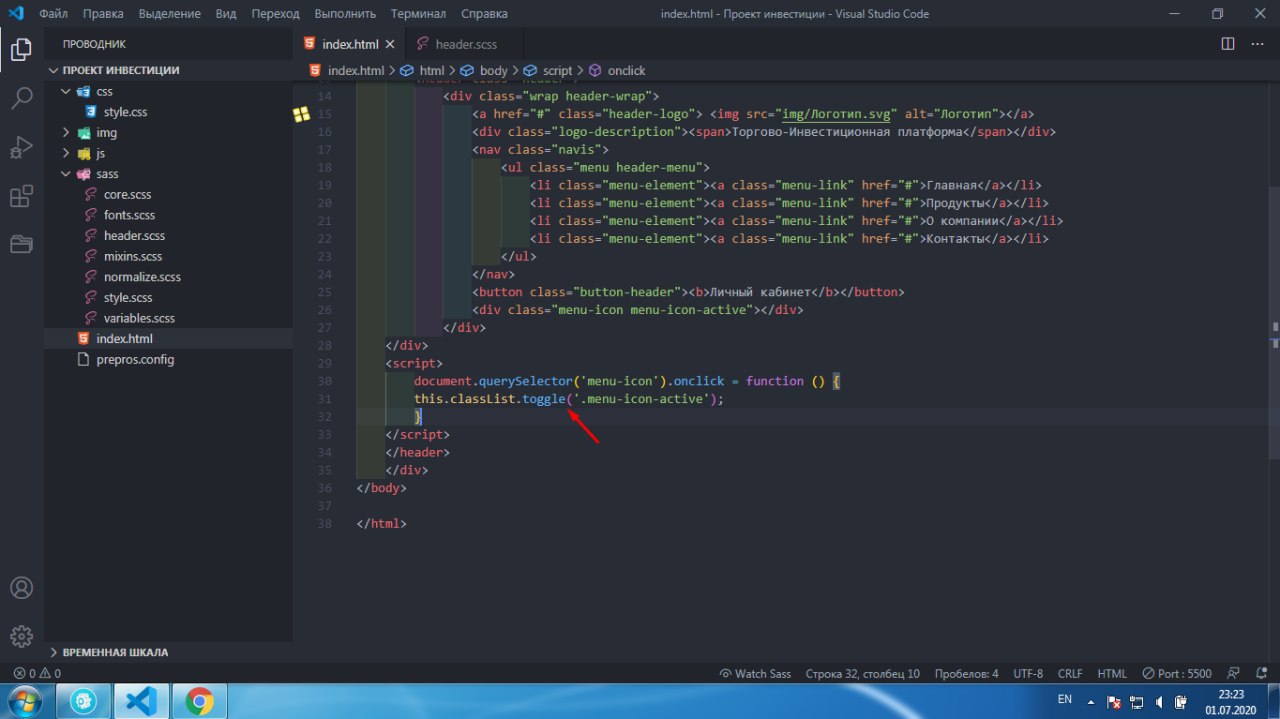
Task: Open normalize.scss file
Action: (x=168, y=277)
